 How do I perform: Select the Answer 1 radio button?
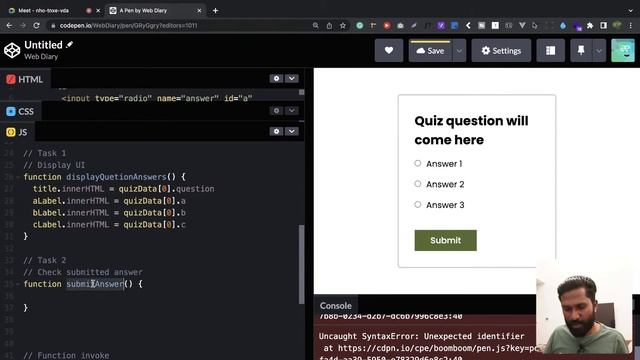click(x=418, y=163)
